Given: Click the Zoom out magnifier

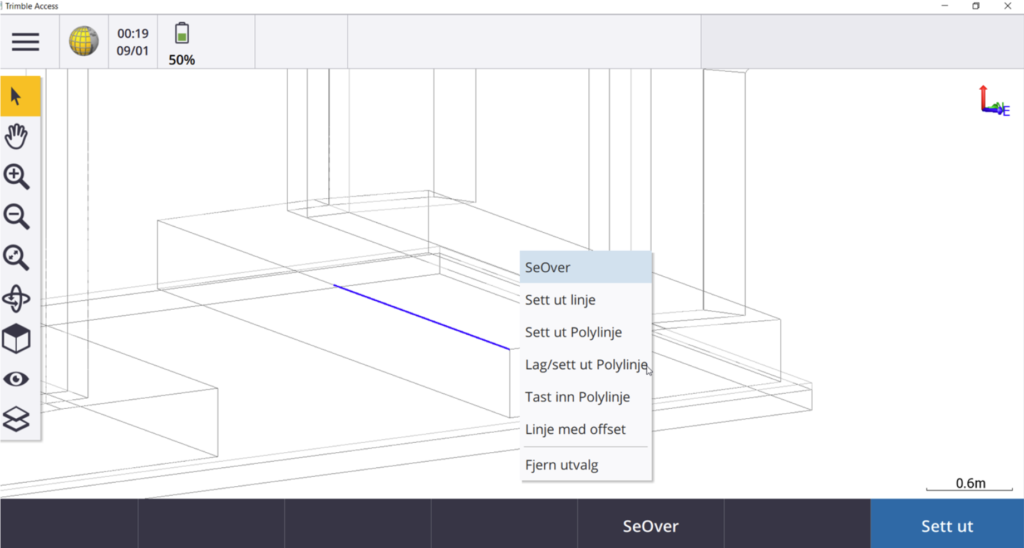Looking at the screenshot, I should pos(17,217).
